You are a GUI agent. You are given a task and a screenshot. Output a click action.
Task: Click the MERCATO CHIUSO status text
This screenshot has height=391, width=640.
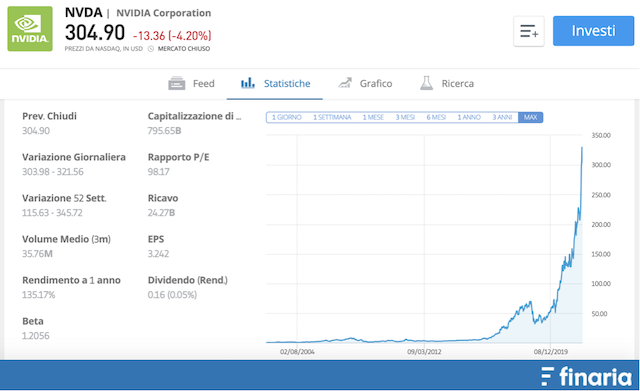(184, 49)
